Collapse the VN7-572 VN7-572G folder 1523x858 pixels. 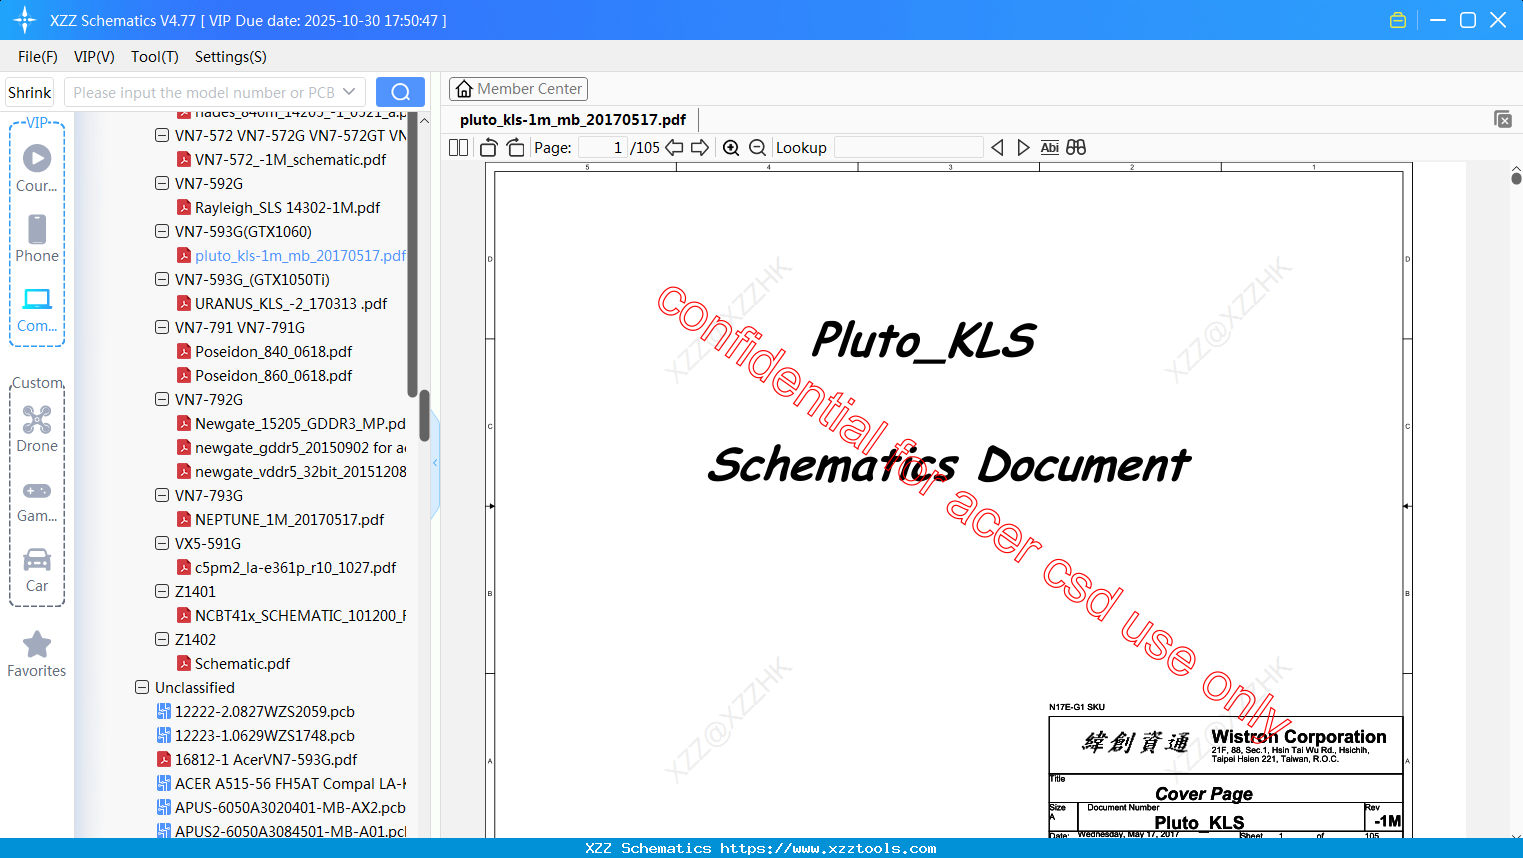[x=162, y=135]
